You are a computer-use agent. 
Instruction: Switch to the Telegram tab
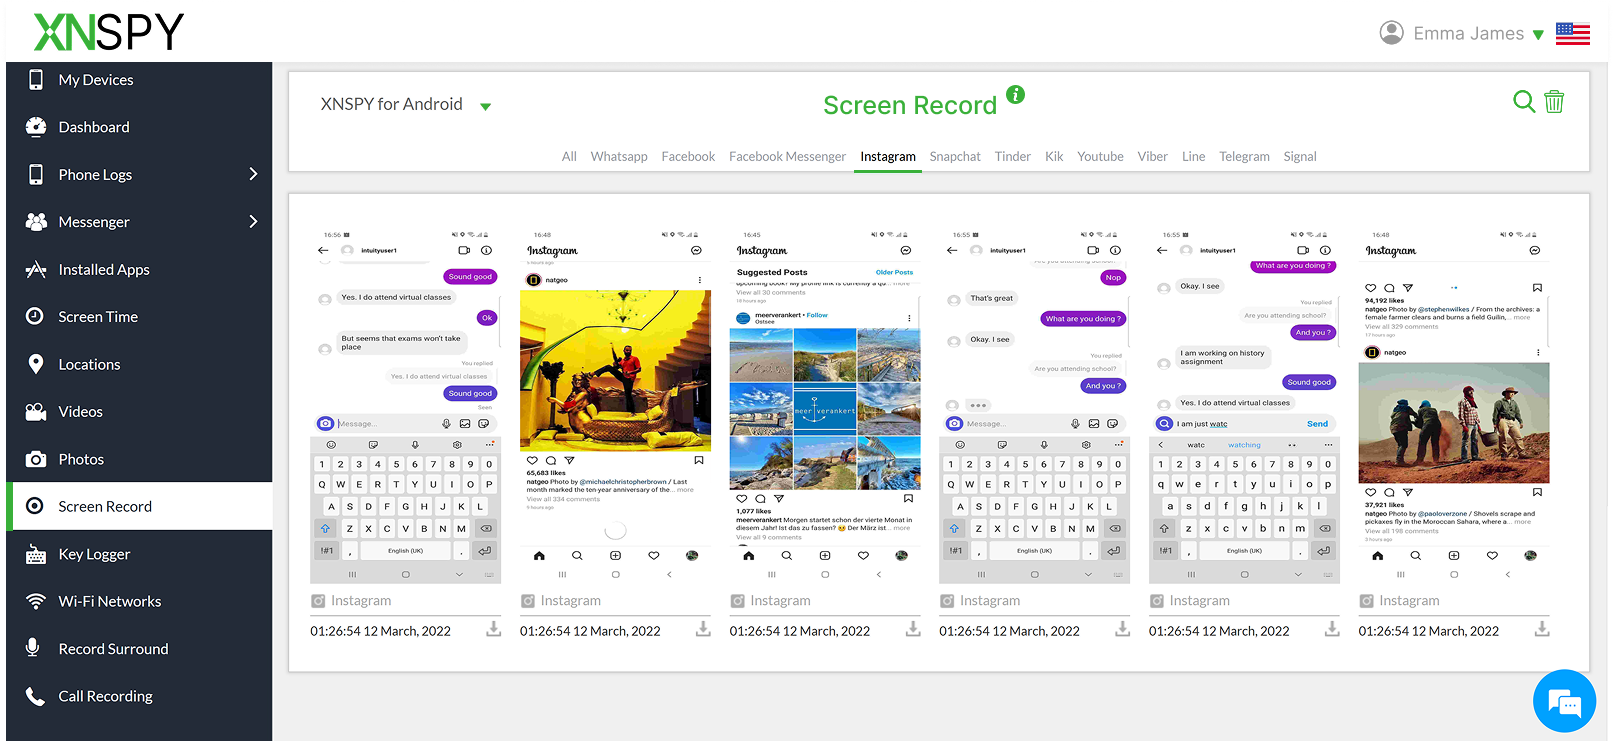(1244, 157)
